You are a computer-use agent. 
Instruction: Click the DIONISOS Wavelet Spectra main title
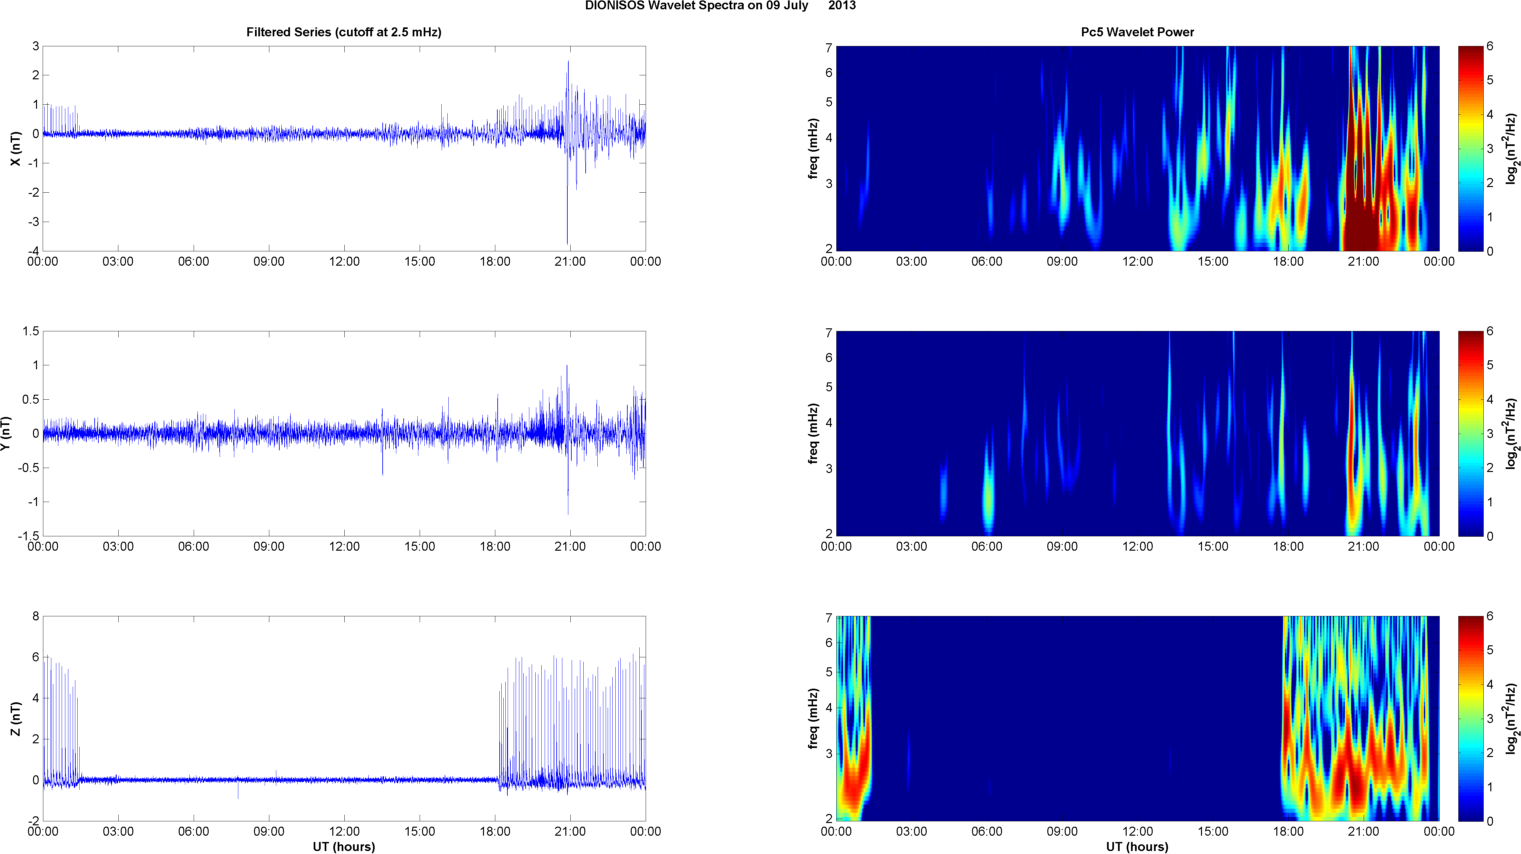tap(720, 6)
